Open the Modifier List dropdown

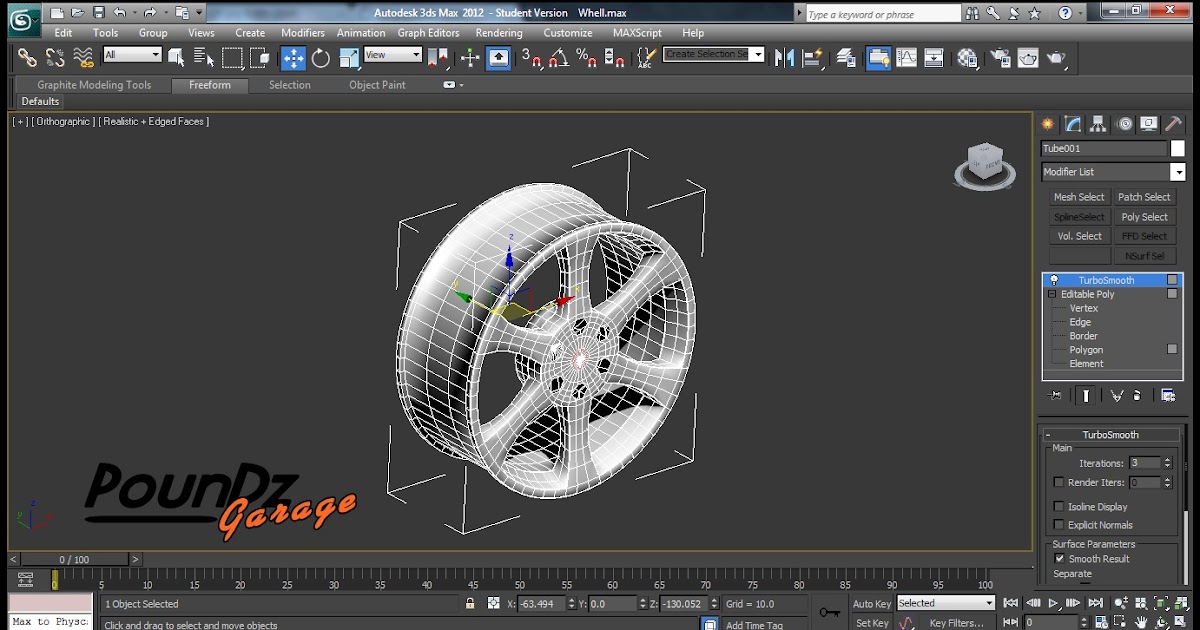[1179, 171]
